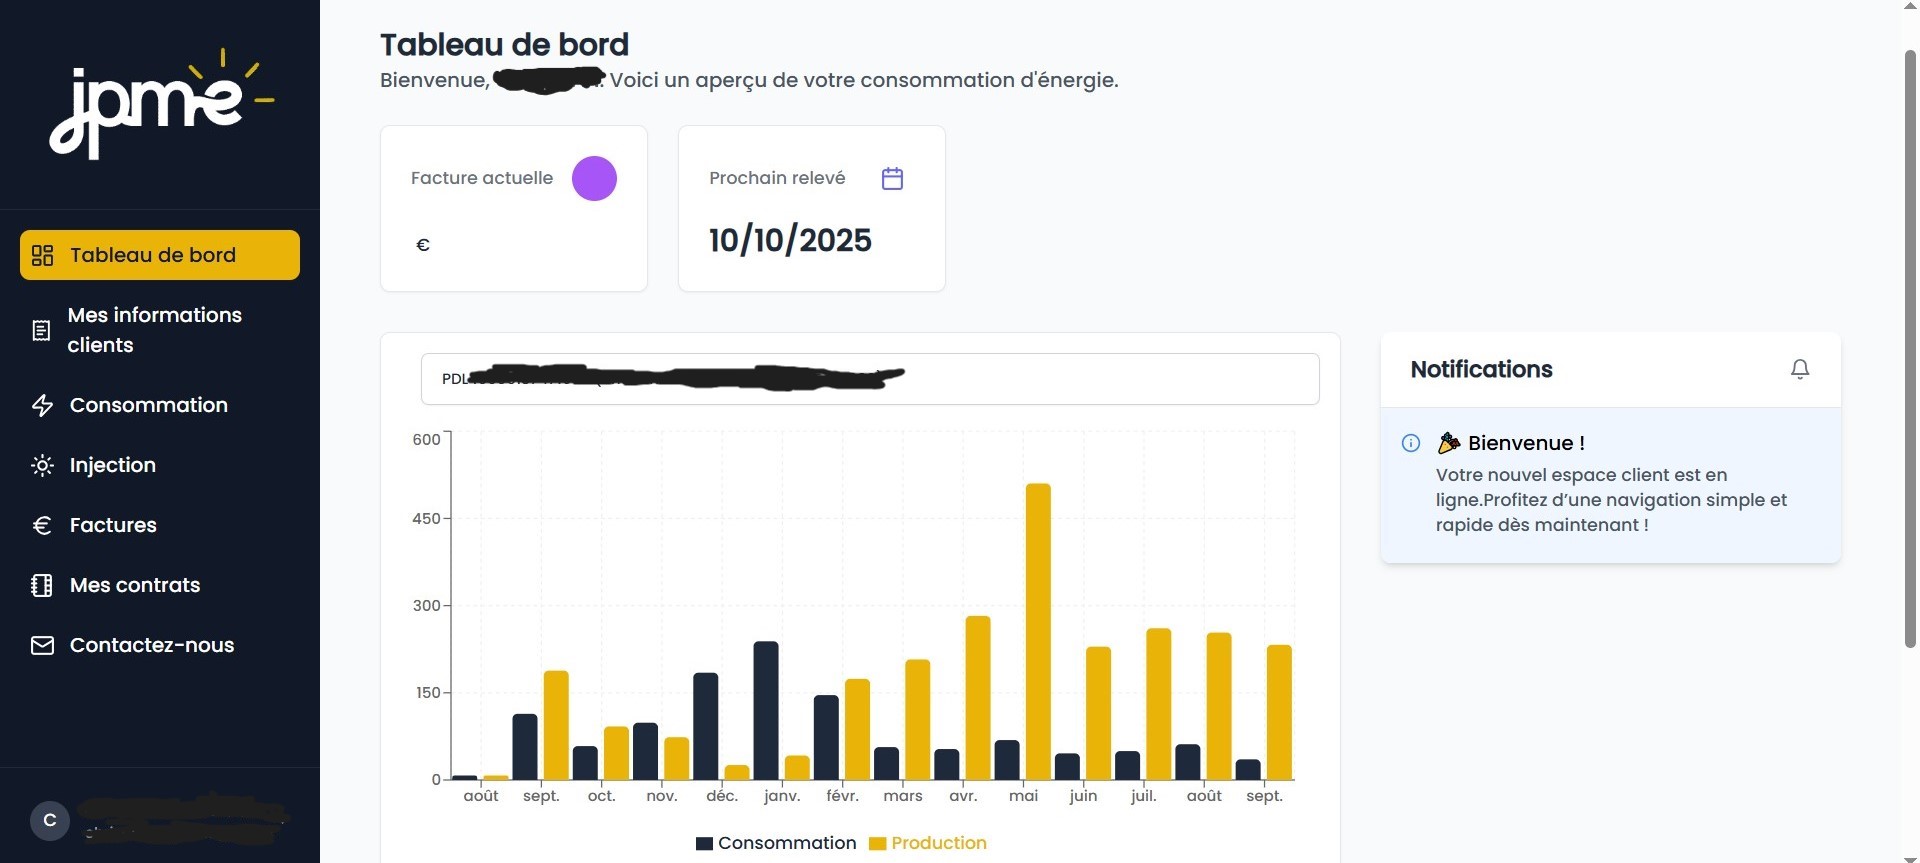Open Mes informations clients page
1920x863 pixels.
coord(155,330)
